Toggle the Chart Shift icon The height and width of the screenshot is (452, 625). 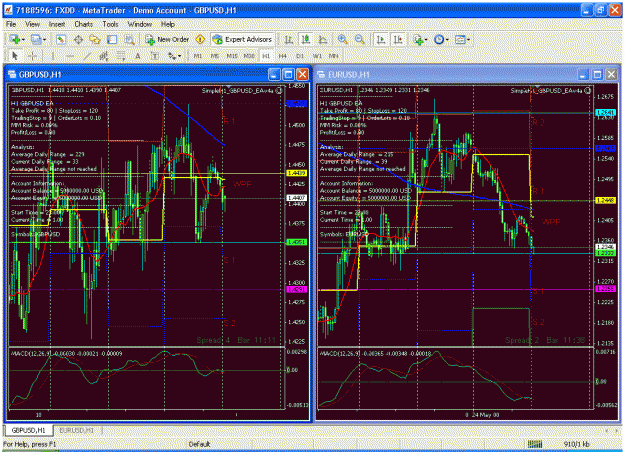398,39
